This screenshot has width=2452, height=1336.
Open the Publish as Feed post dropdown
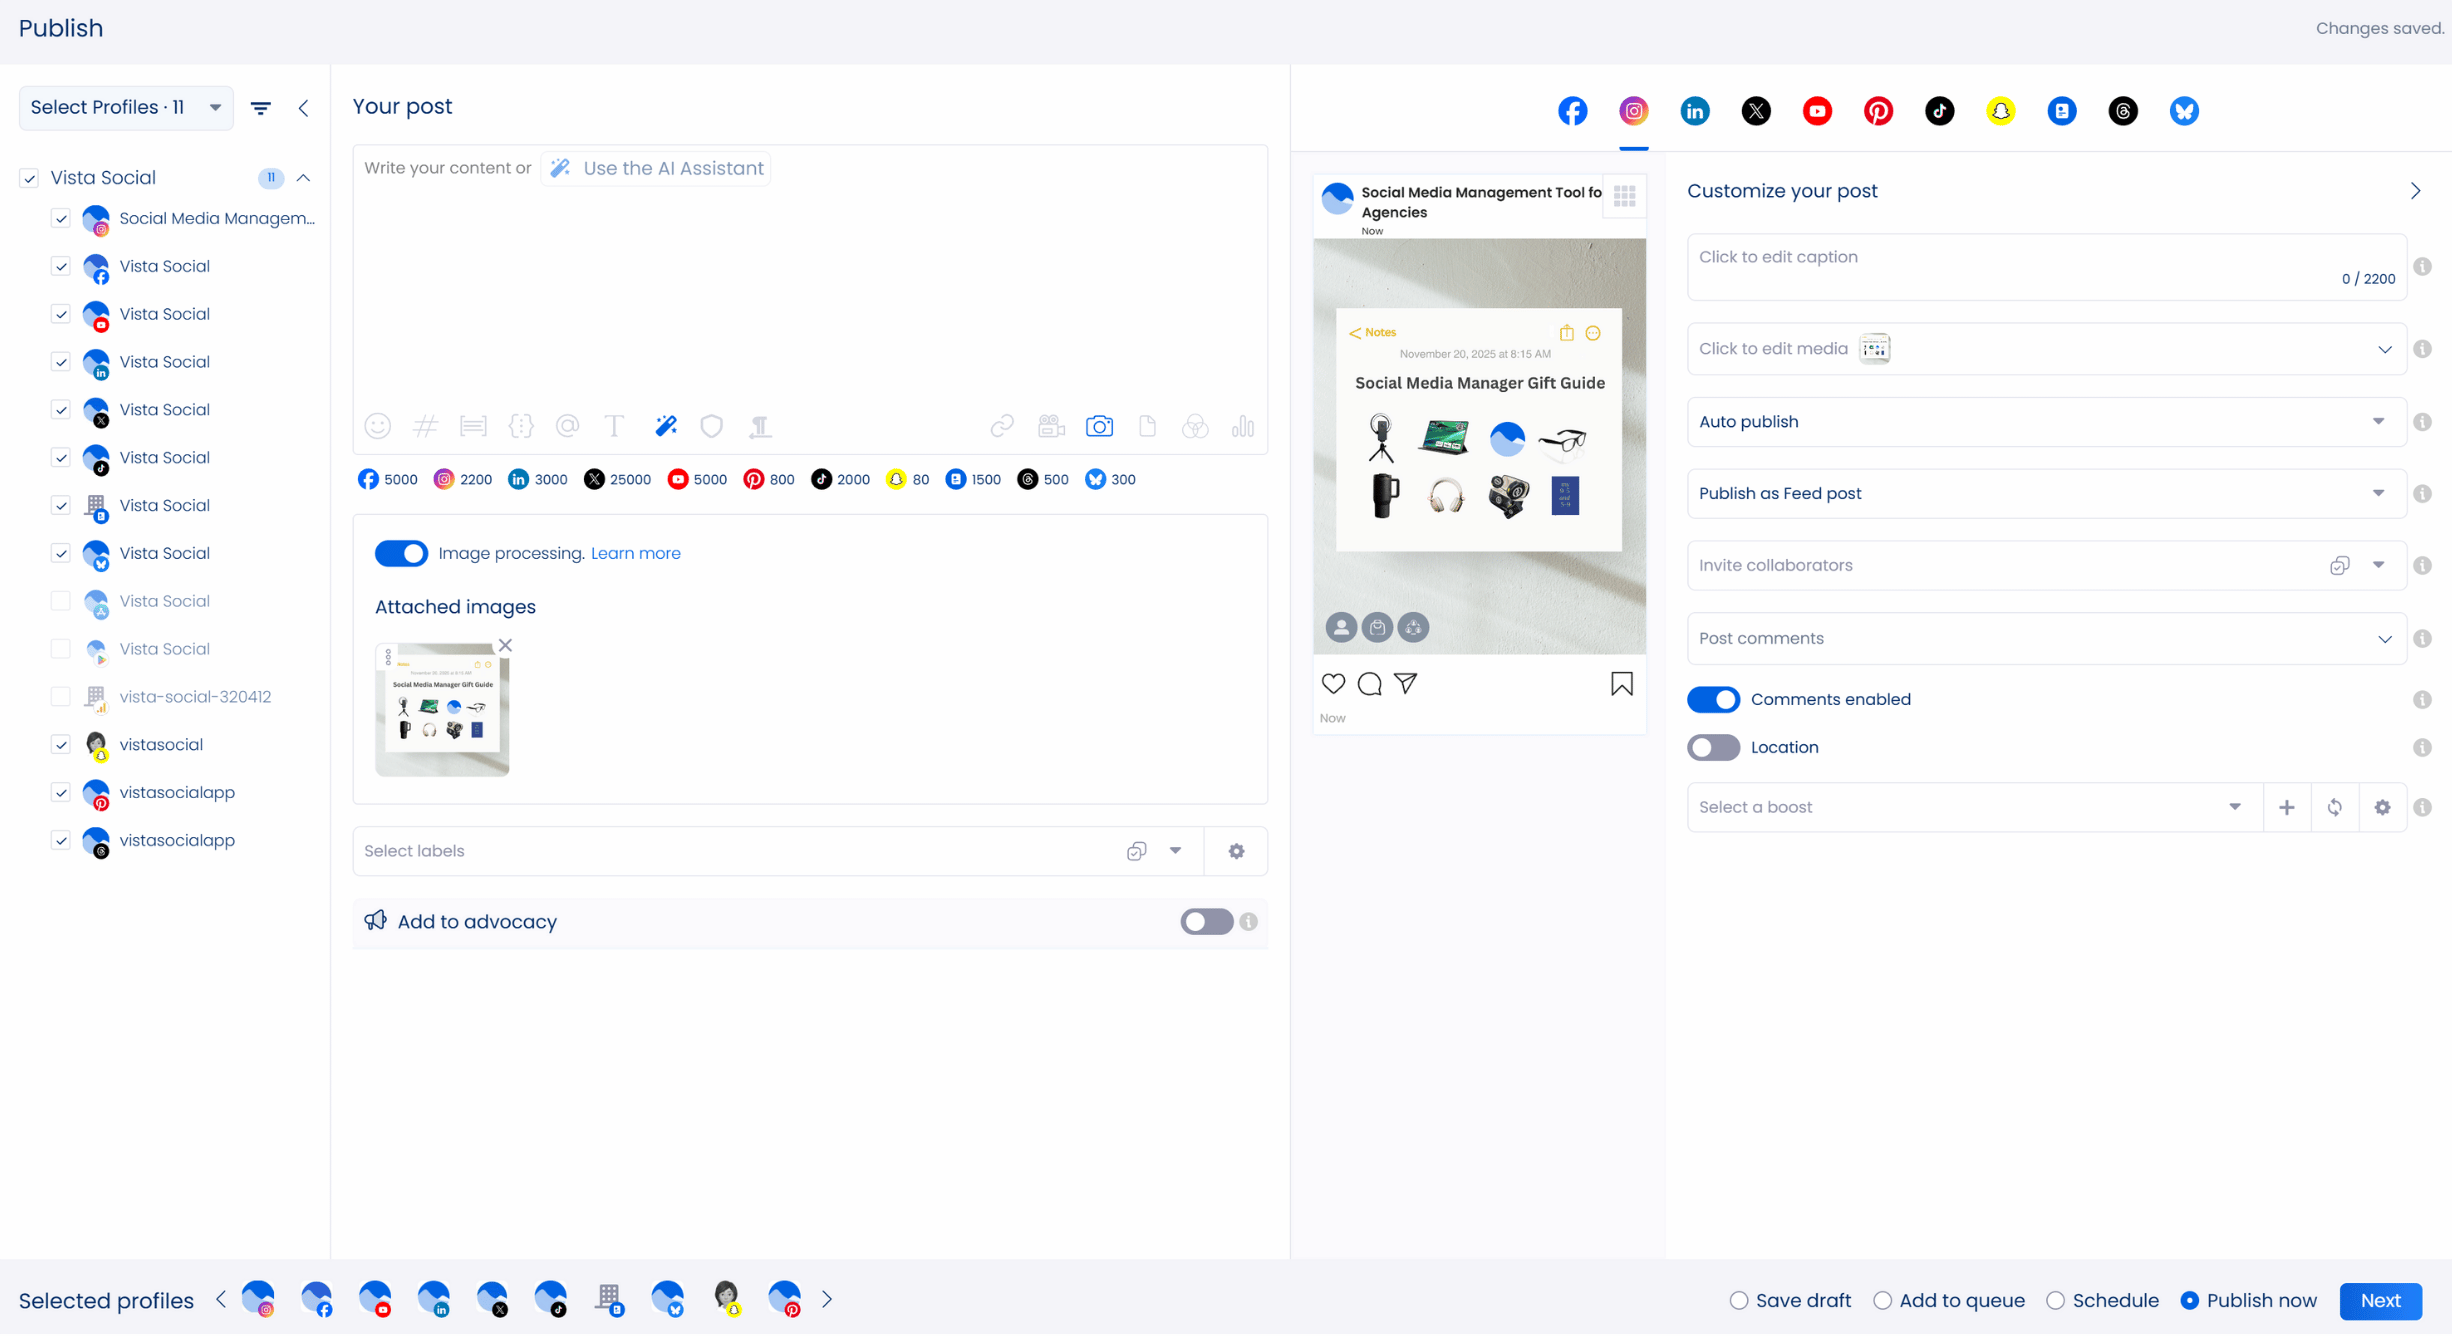2045,494
